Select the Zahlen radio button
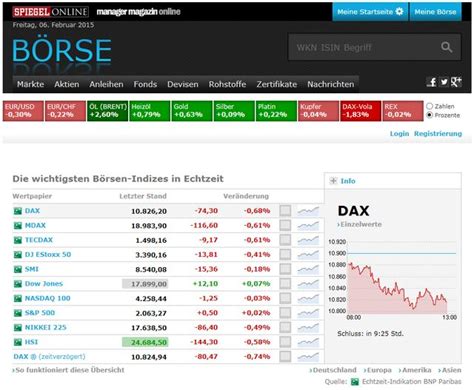The image size is (474, 390). (x=429, y=106)
